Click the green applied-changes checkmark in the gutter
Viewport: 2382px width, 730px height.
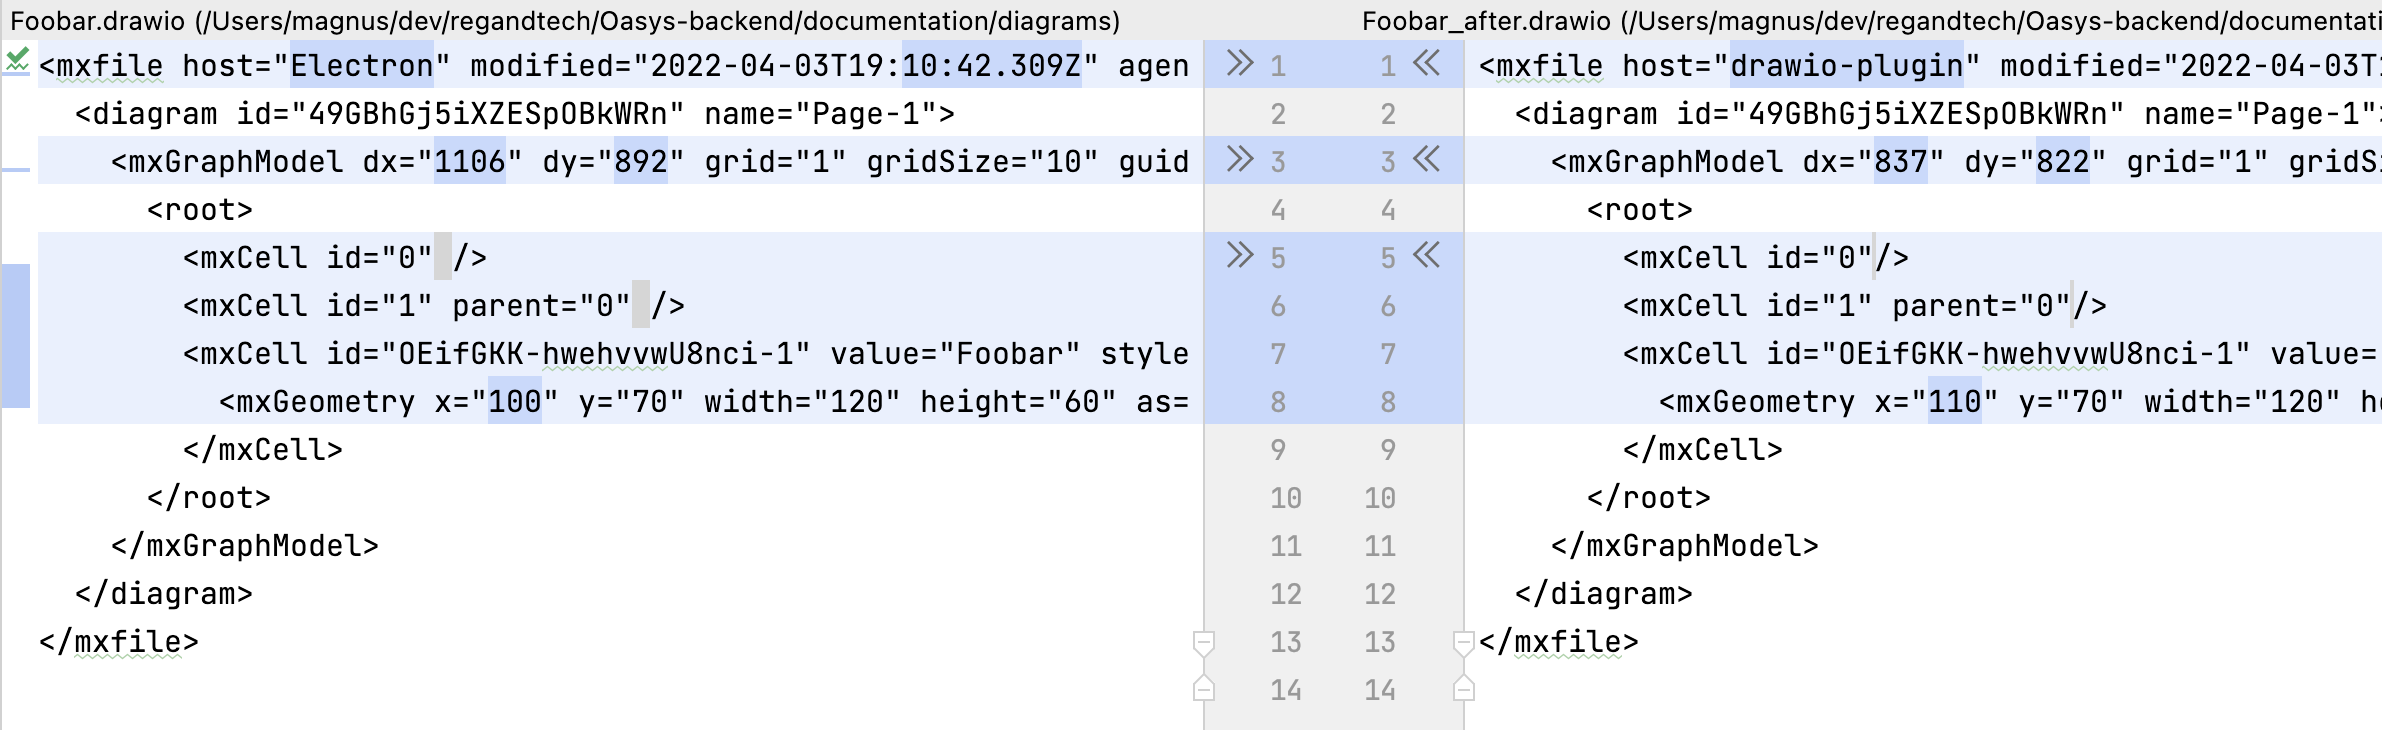[x=17, y=60]
